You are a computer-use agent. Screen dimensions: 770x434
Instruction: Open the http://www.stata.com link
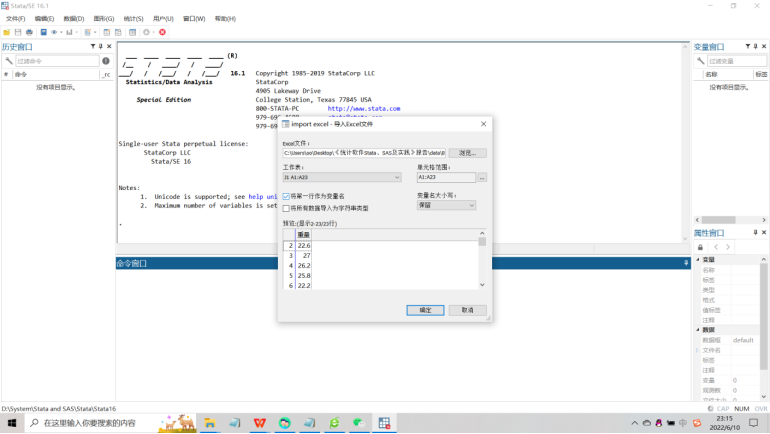pyautogui.click(x=364, y=108)
